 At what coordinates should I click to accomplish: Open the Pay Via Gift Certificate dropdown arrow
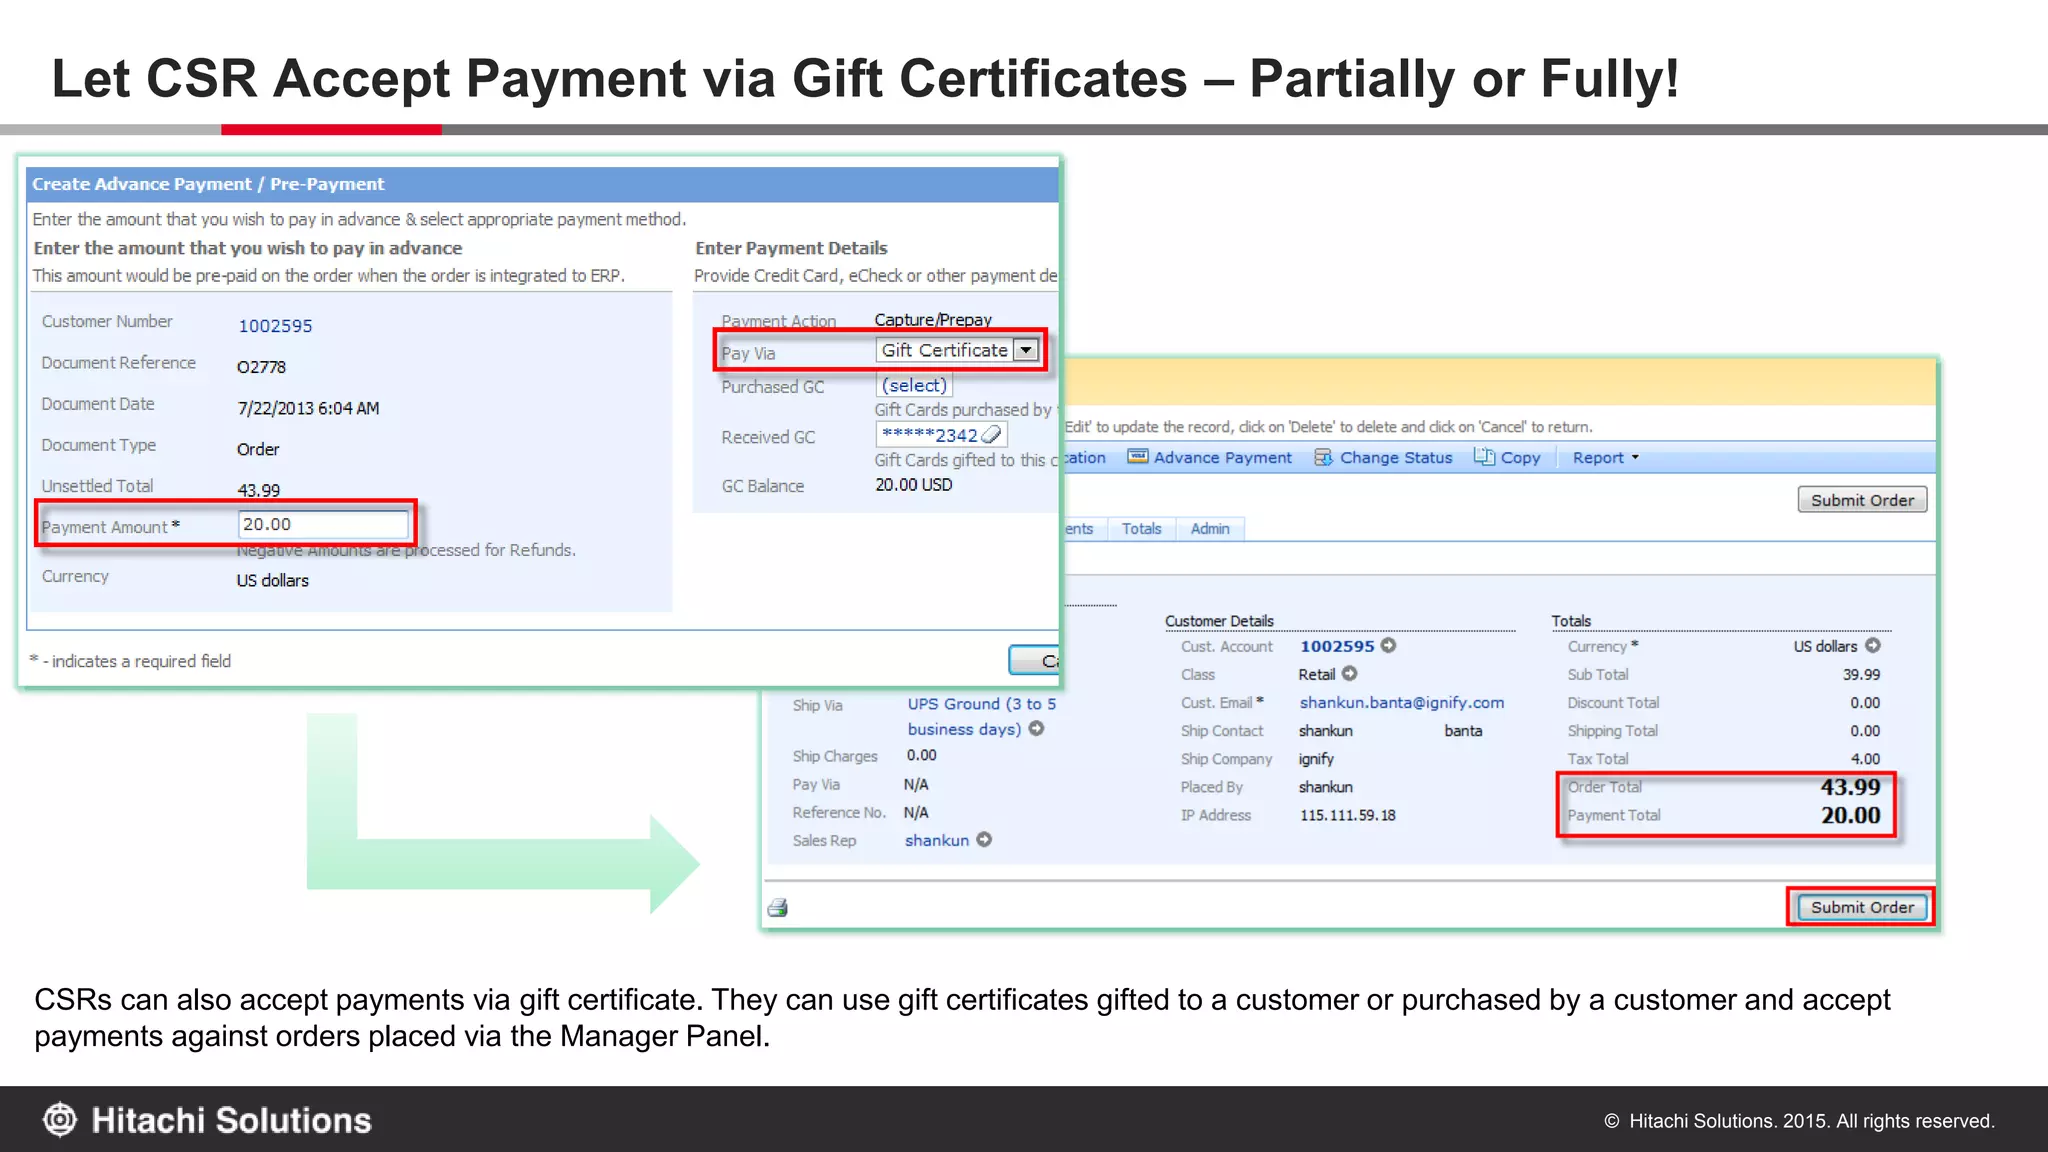pos(1026,350)
